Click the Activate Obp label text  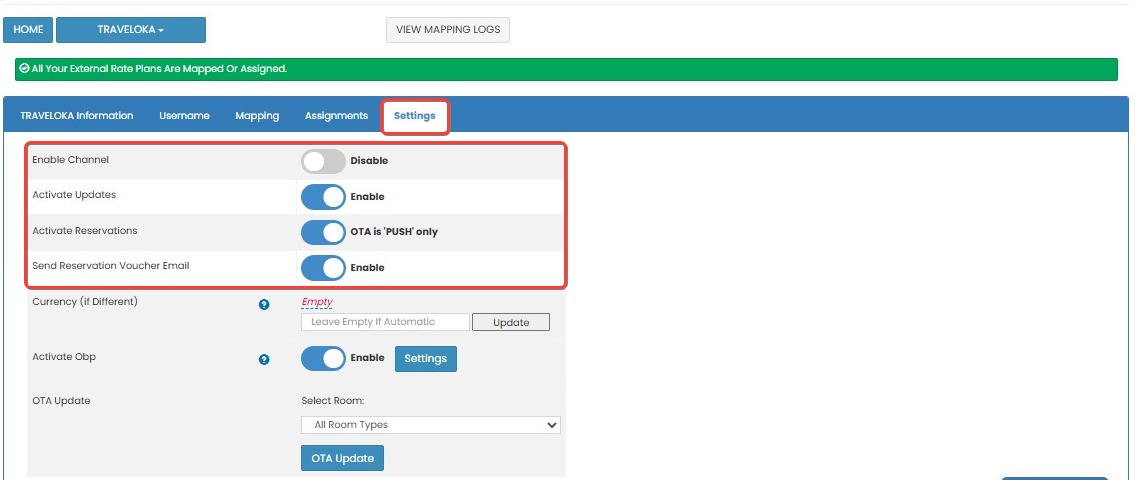point(64,357)
